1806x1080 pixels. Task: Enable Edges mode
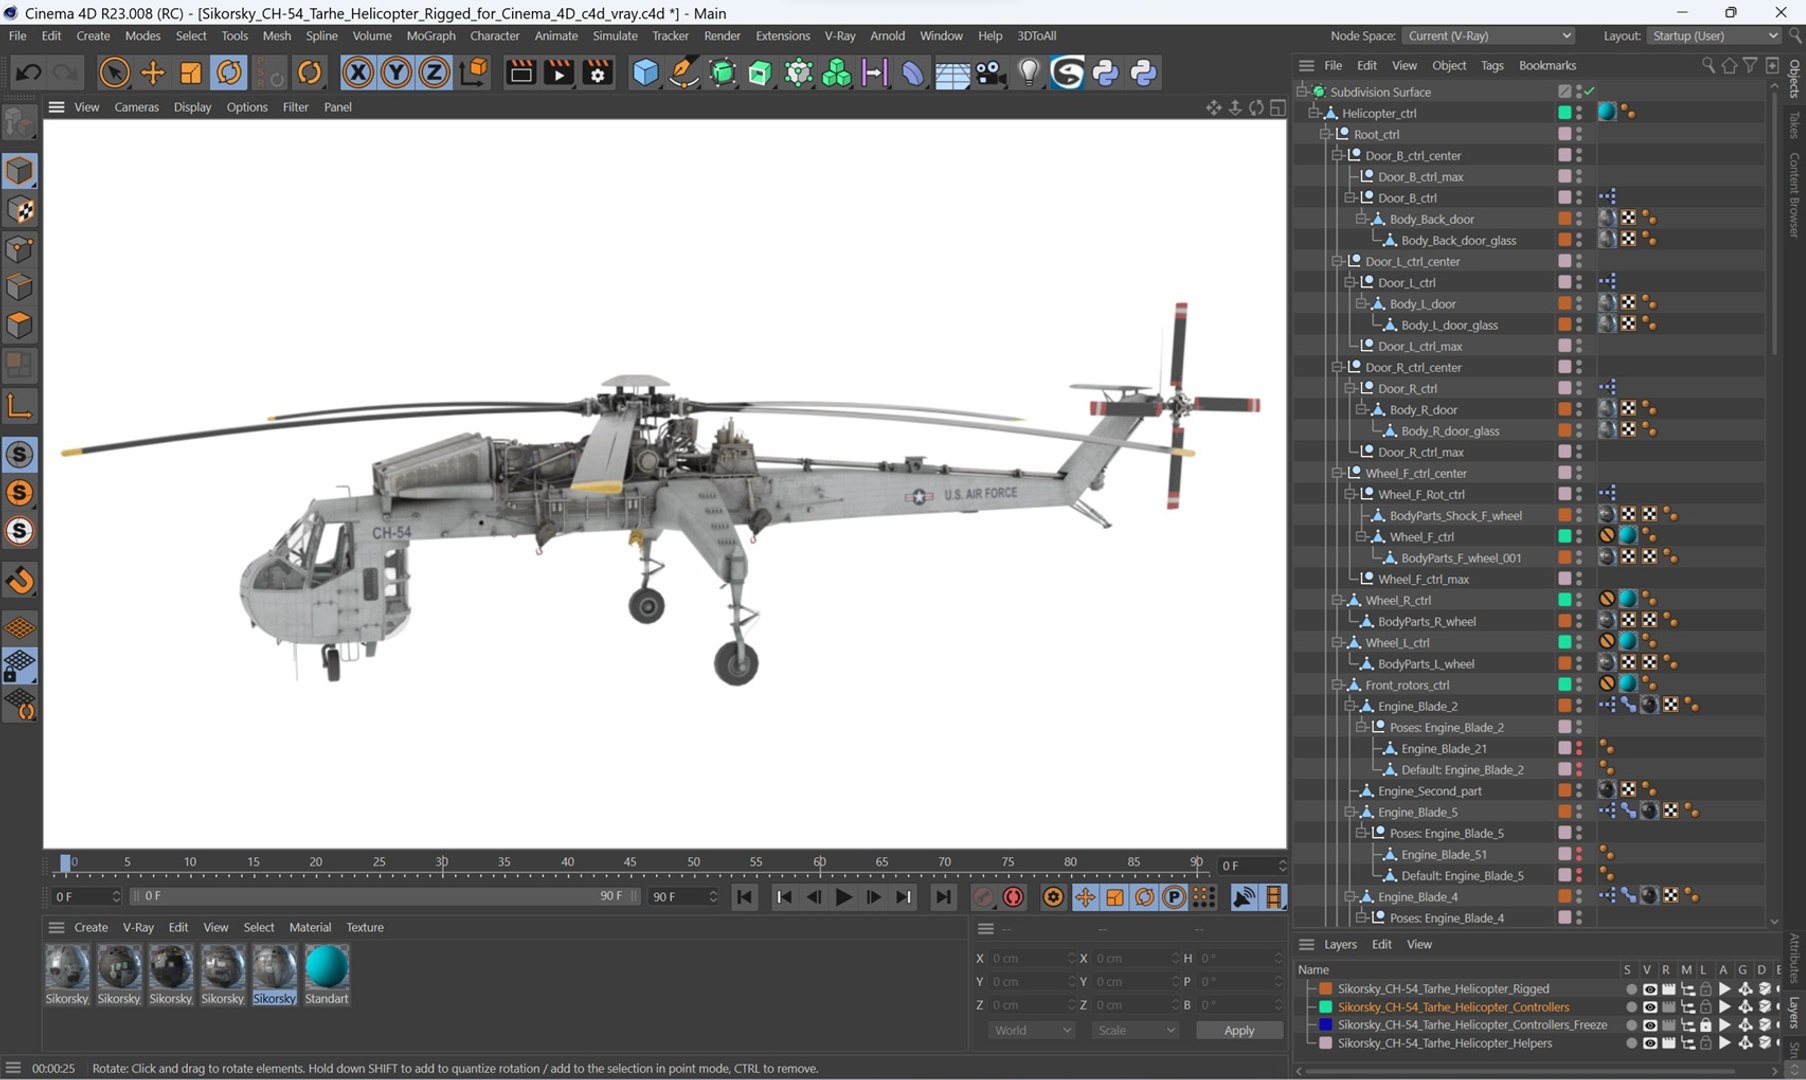pos(20,288)
